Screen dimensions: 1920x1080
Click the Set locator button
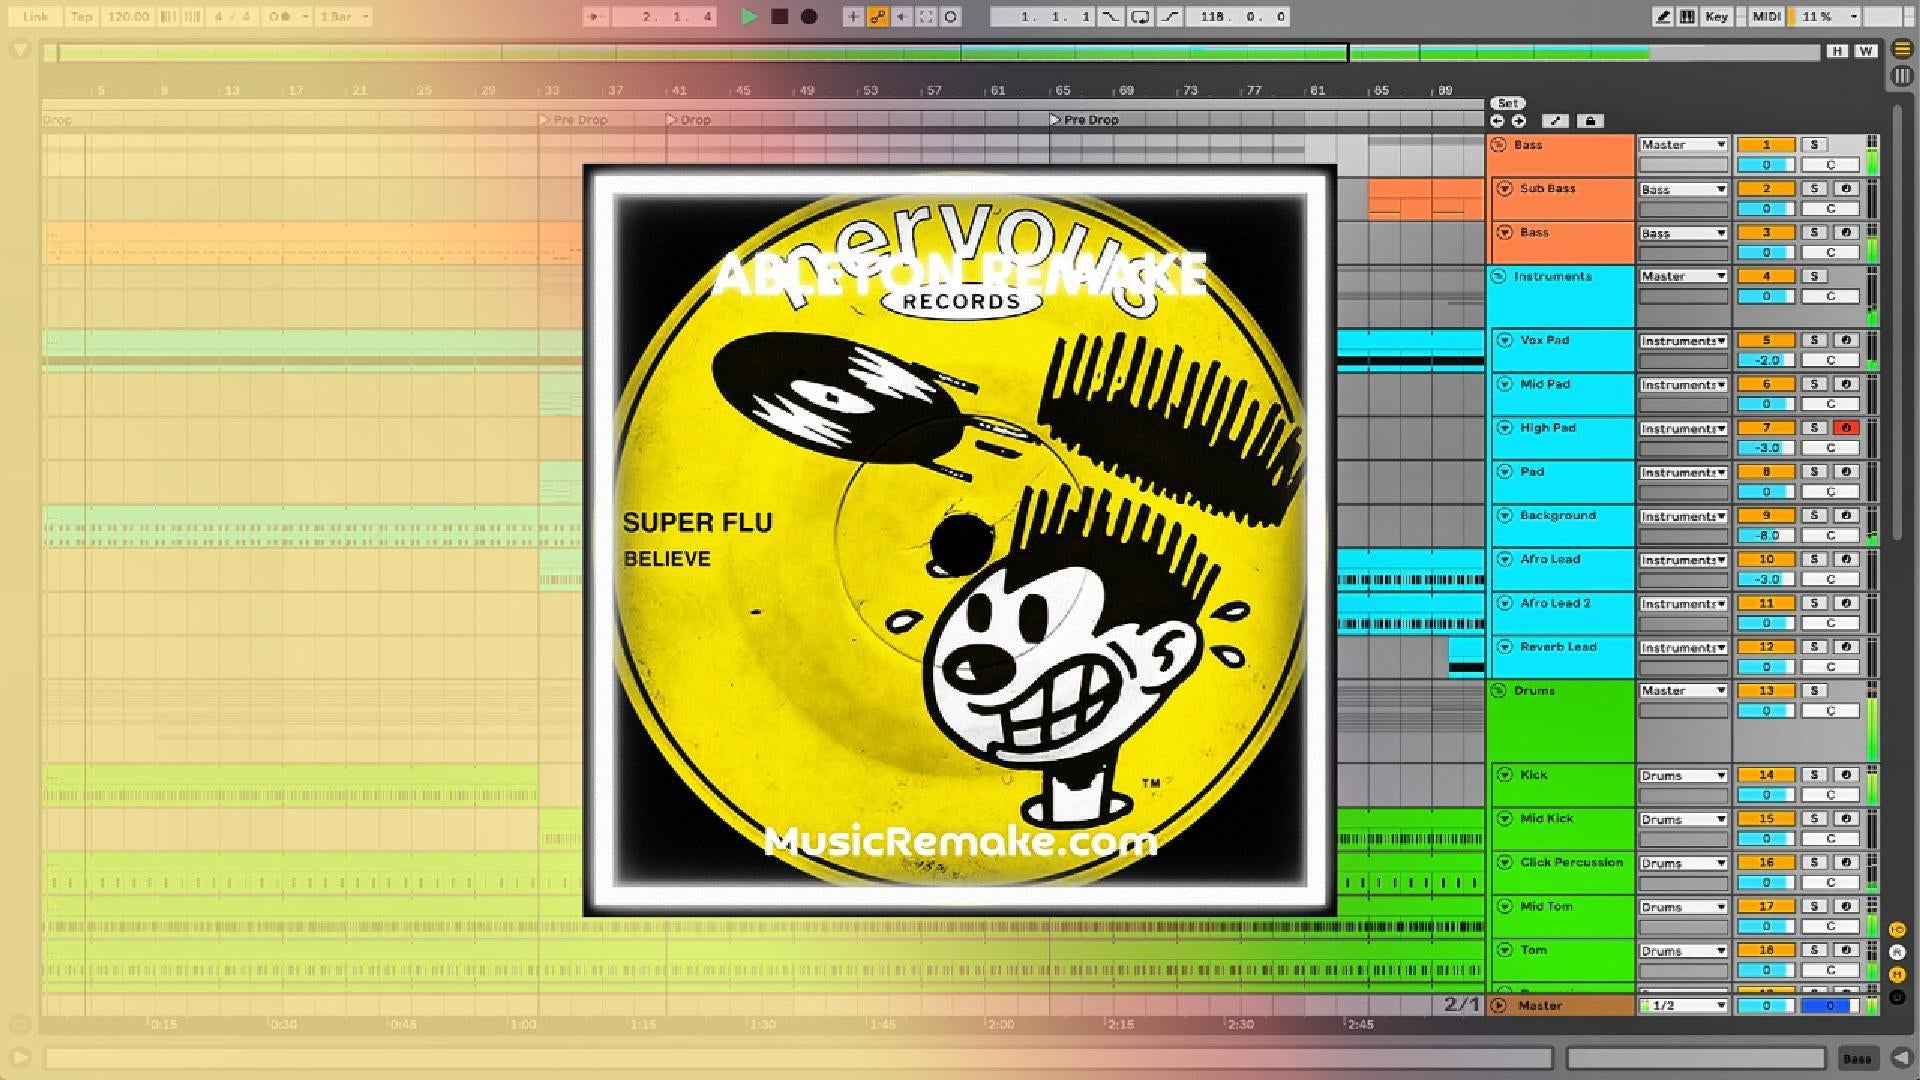pyautogui.click(x=1508, y=103)
